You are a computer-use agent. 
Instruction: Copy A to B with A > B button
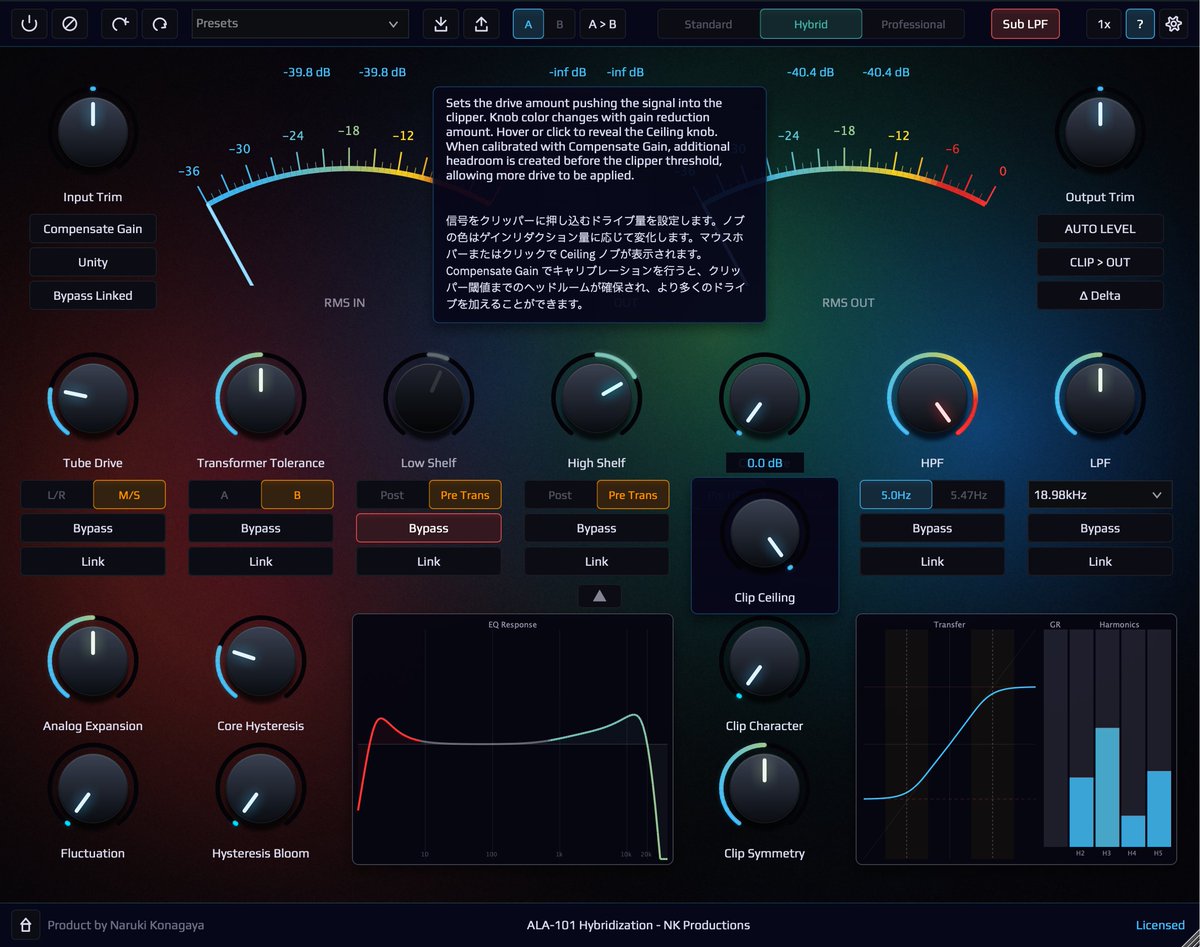(x=602, y=24)
